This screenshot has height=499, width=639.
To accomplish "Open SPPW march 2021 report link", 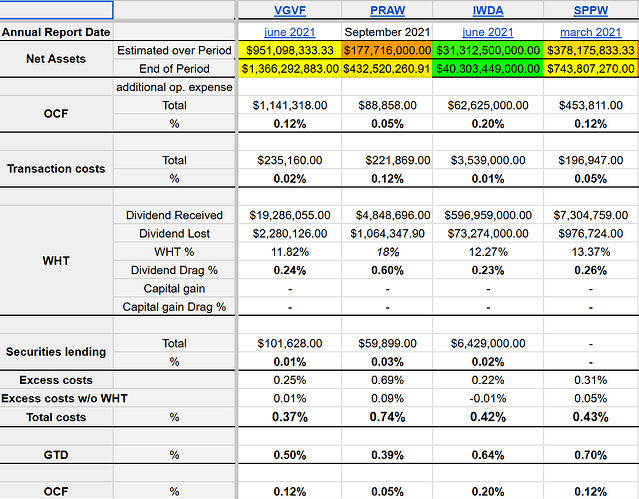I will click(591, 32).
